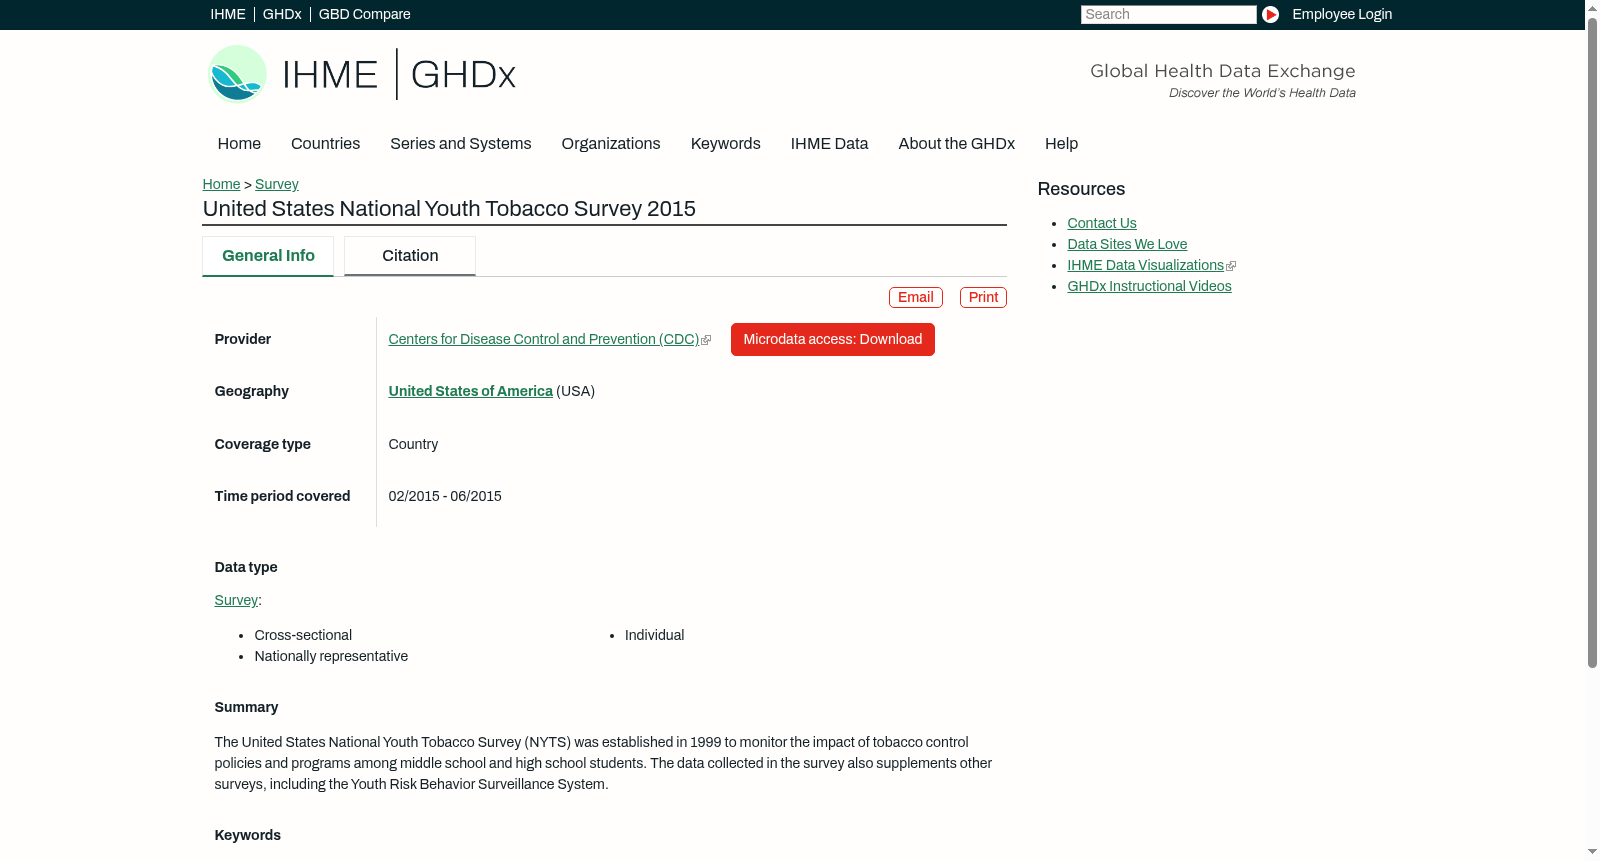The height and width of the screenshot is (861, 1600).
Task: Open Centers for Disease Control and Prevention link
Action: (544, 340)
